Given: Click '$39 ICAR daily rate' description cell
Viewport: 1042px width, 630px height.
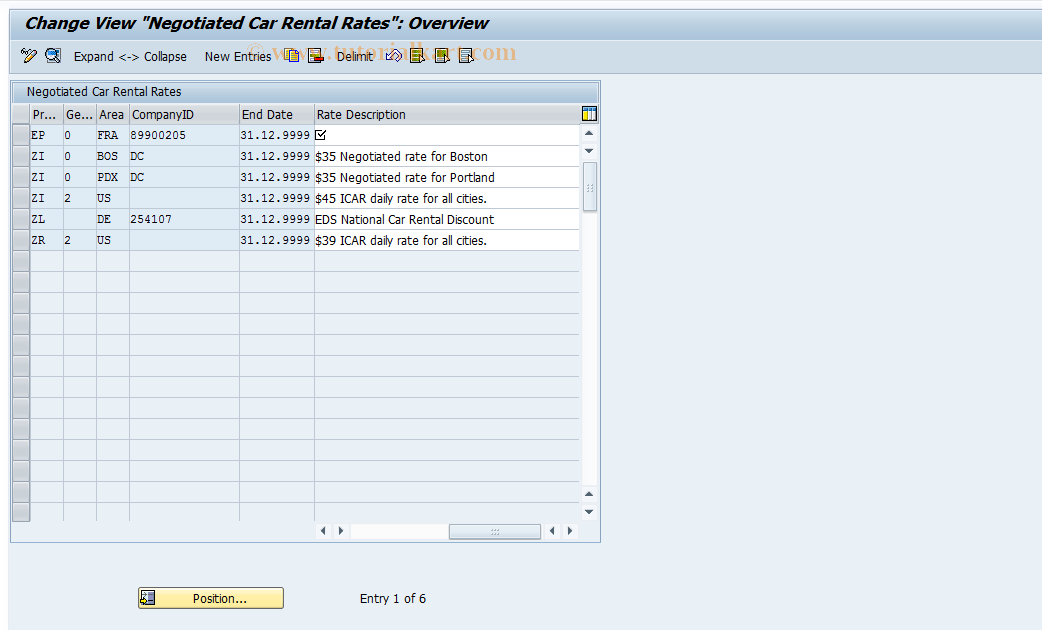Looking at the screenshot, I should (x=447, y=240).
